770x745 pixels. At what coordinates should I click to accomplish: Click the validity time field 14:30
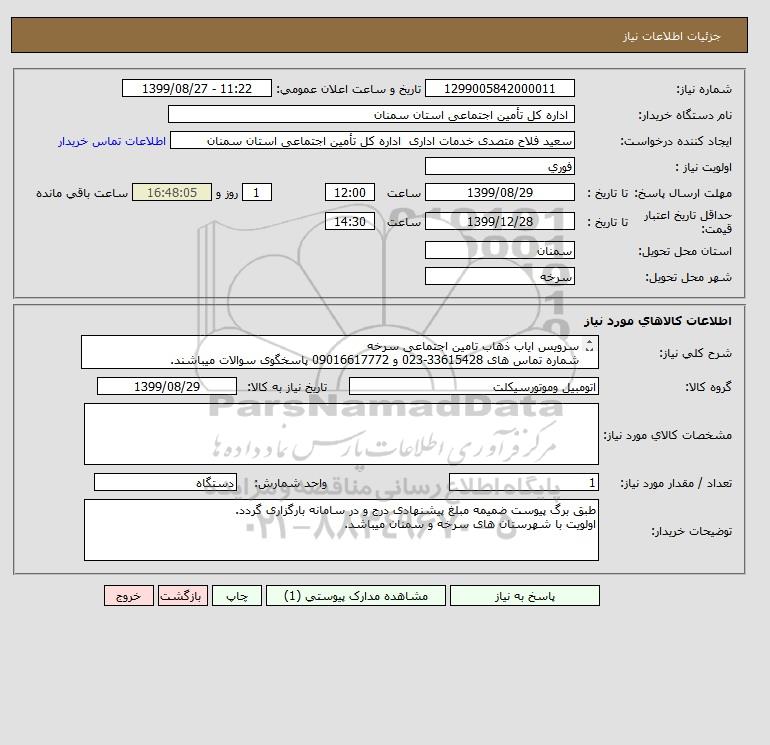350,221
